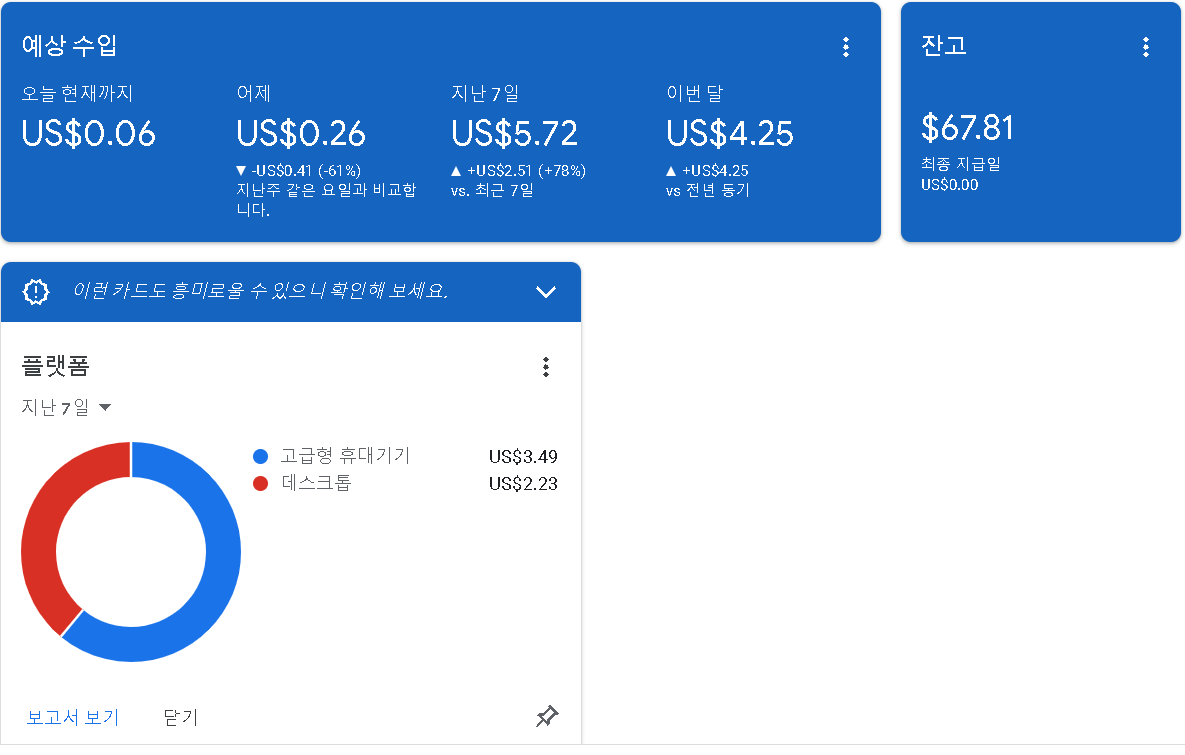Click the last payment US$0.00 value
This screenshot has height=755, width=1185.
tap(949, 185)
